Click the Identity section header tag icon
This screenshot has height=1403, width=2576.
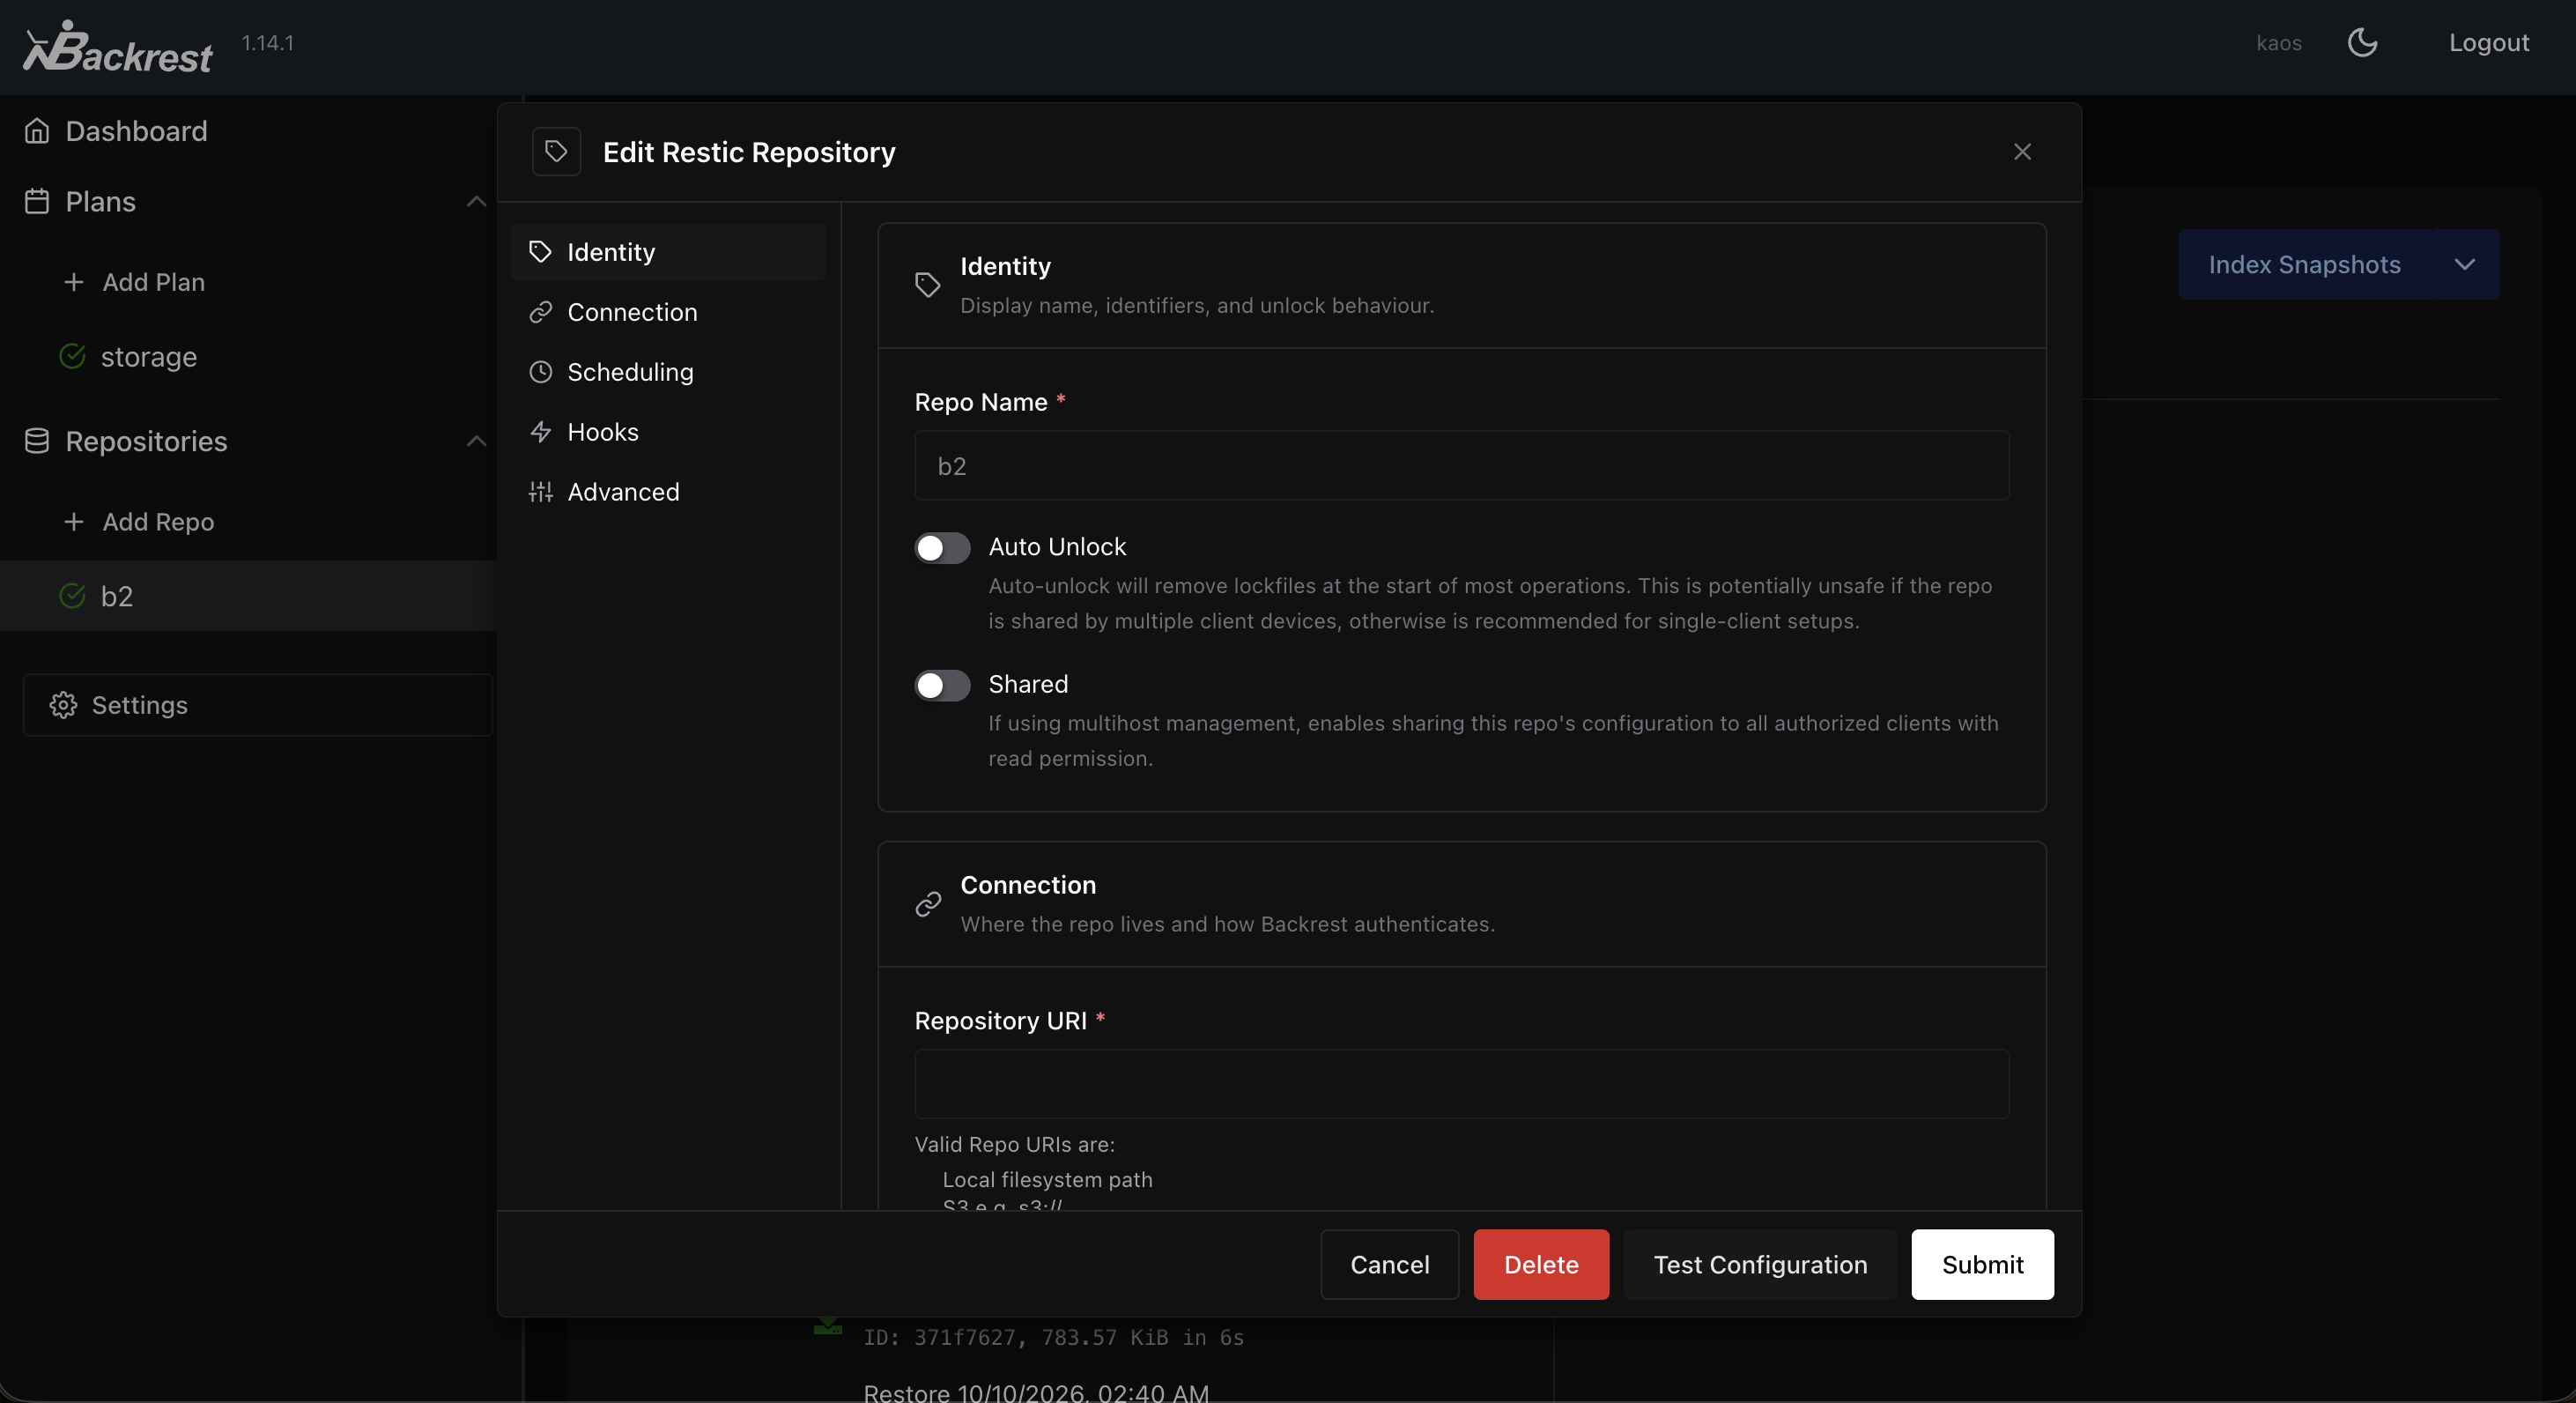[x=927, y=285]
